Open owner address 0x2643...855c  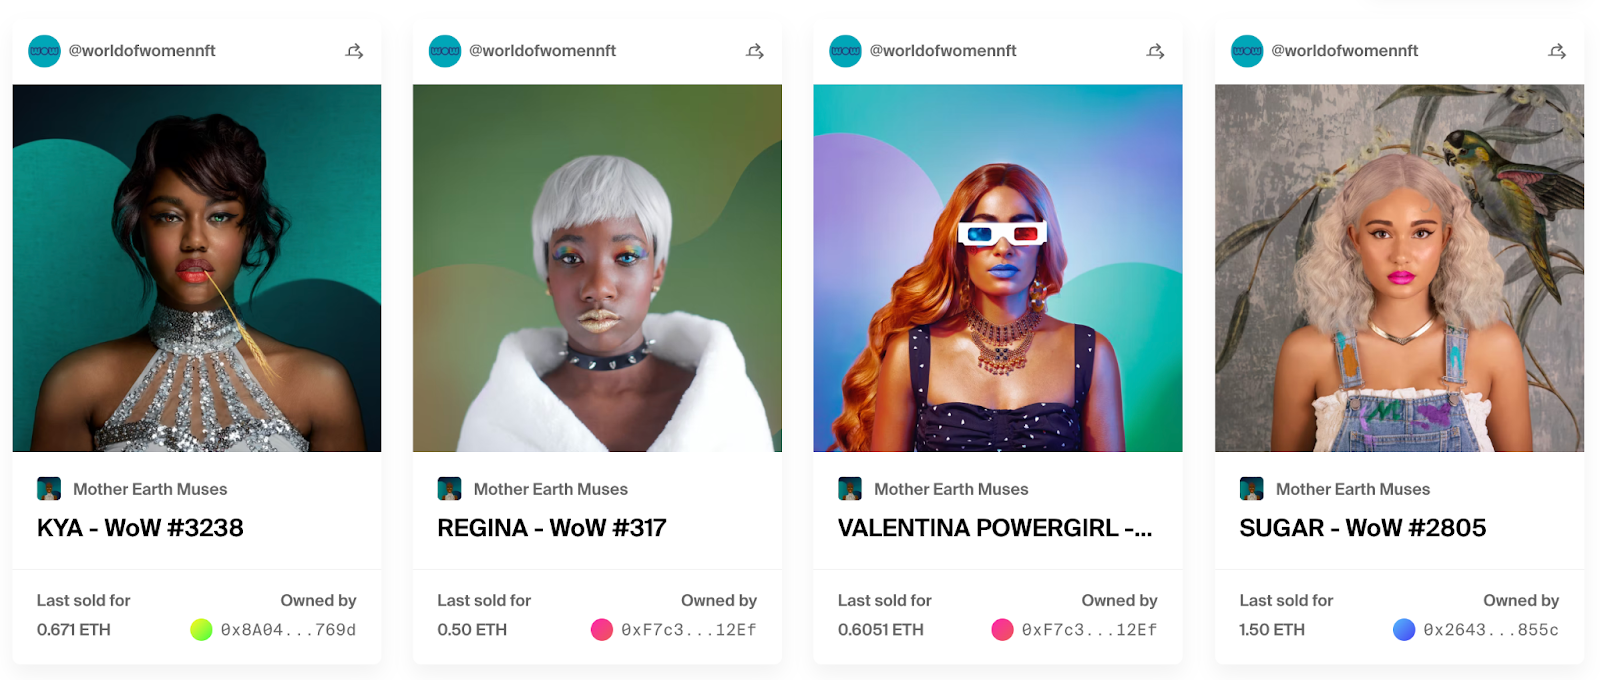[x=1491, y=630]
